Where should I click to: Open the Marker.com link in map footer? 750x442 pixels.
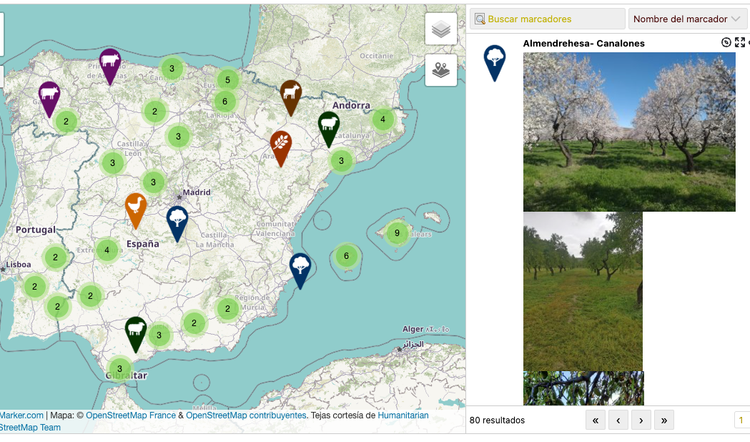click(22, 415)
